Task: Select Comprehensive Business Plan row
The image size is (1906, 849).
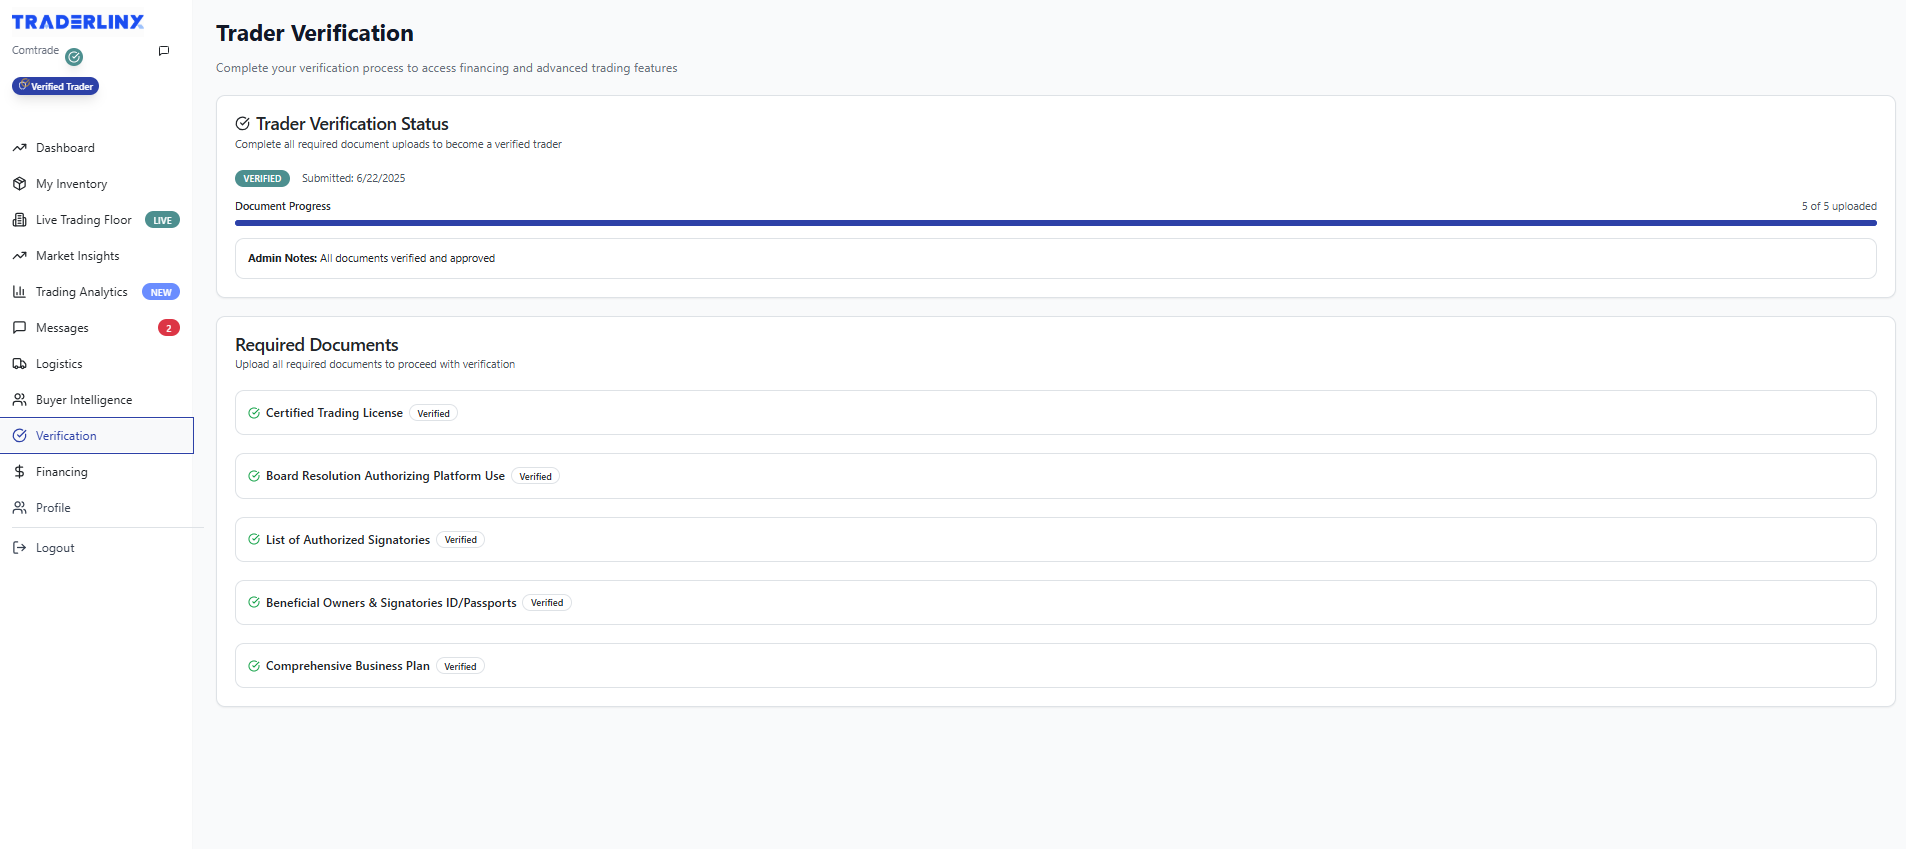Action: pyautogui.click(x=1055, y=666)
